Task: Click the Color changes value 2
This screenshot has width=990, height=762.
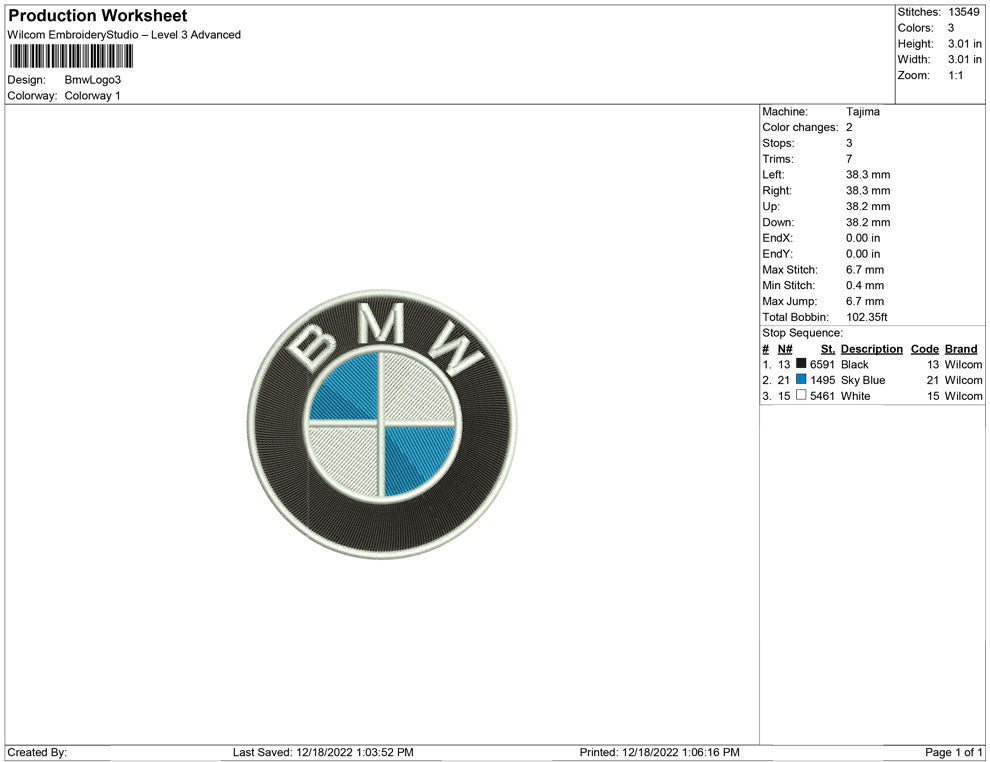Action: pyautogui.click(x=849, y=127)
